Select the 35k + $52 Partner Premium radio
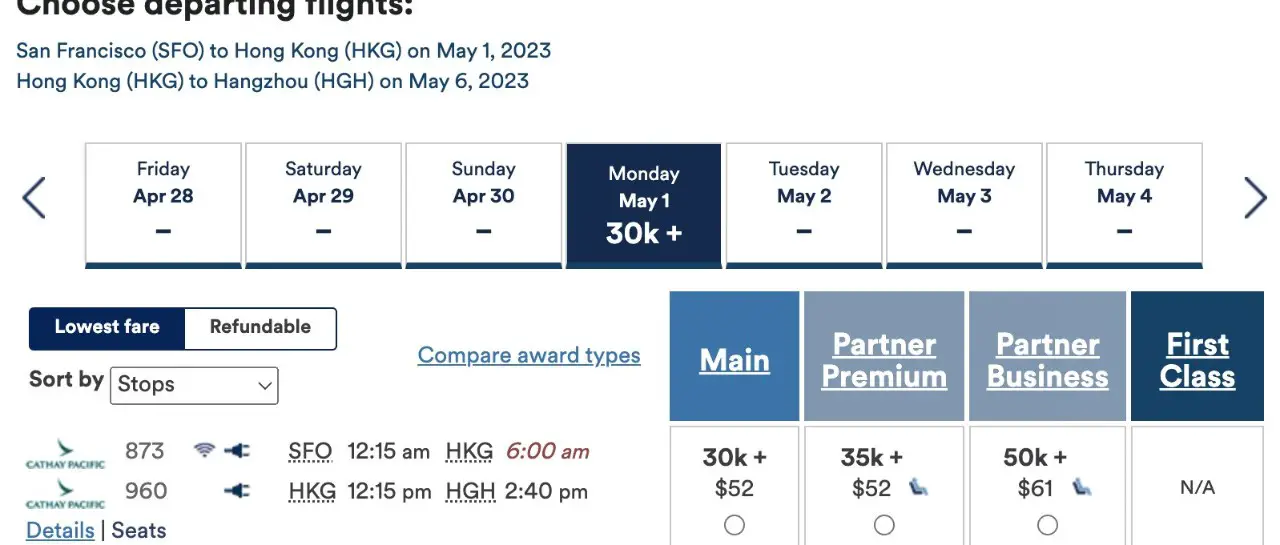 click(x=884, y=525)
